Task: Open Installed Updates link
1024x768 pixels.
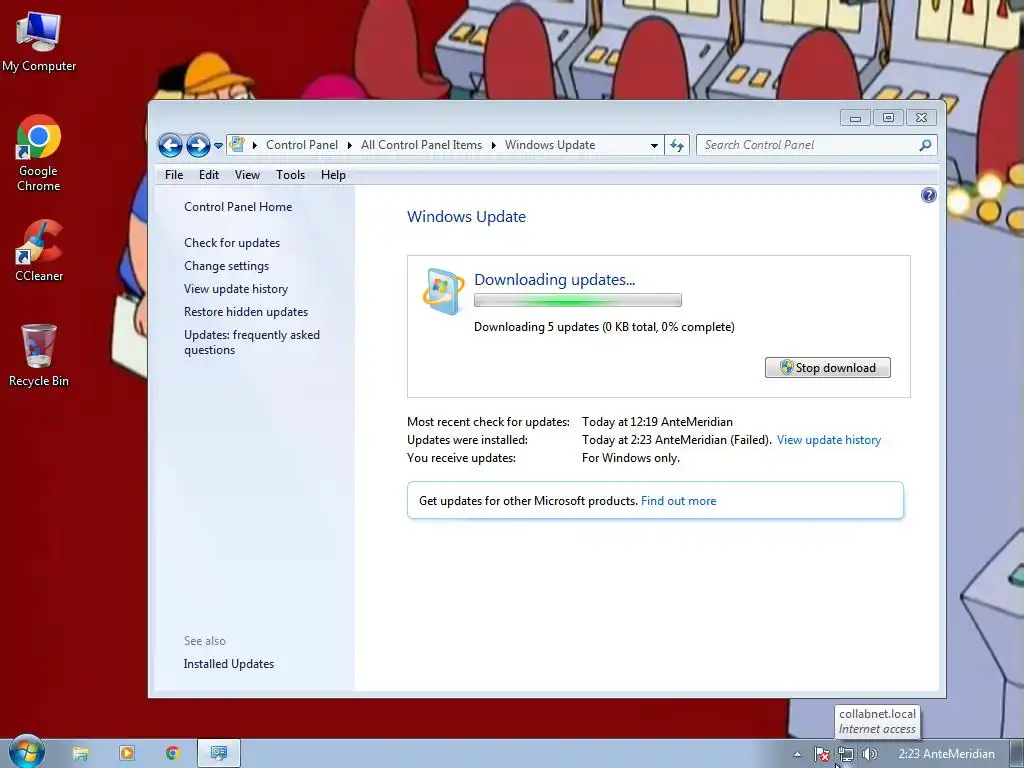Action: pyautogui.click(x=229, y=664)
